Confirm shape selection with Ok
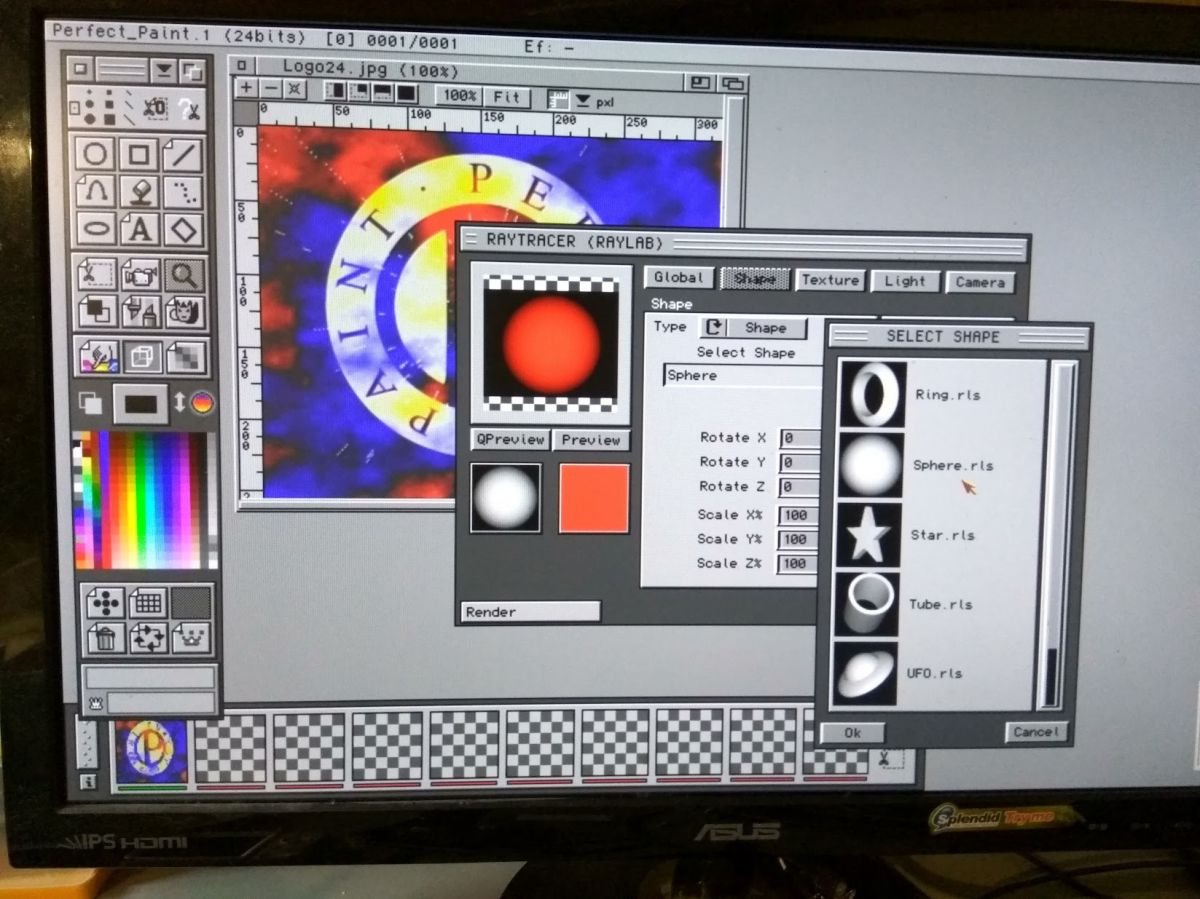The height and width of the screenshot is (899, 1200). [852, 732]
